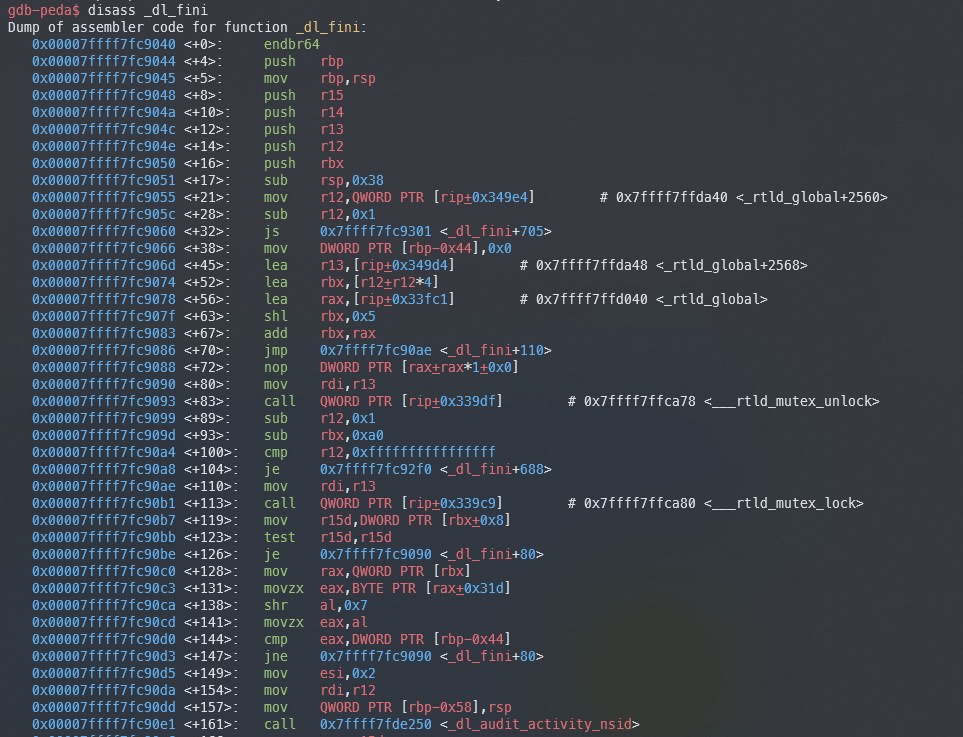
Task: Click operand 'QWORD PTR [rbp-0x58],rsp'
Action: click(x=416, y=707)
